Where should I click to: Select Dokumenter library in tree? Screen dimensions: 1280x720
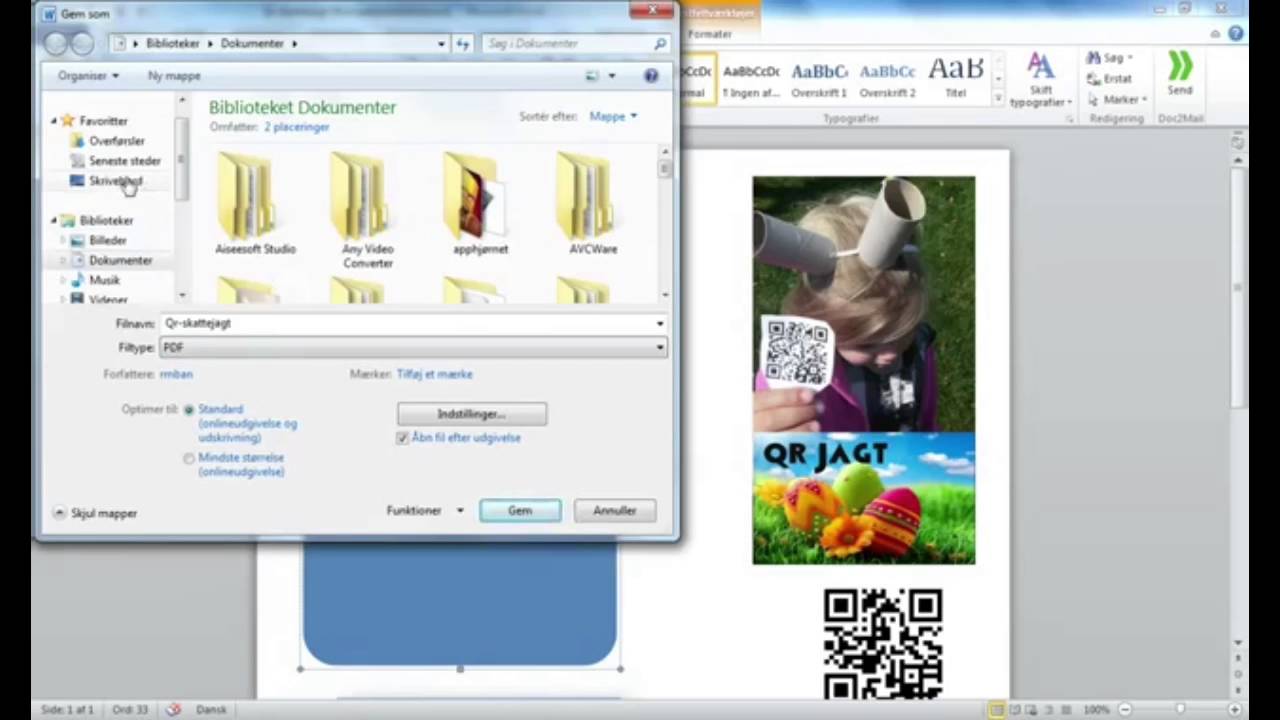click(112, 261)
